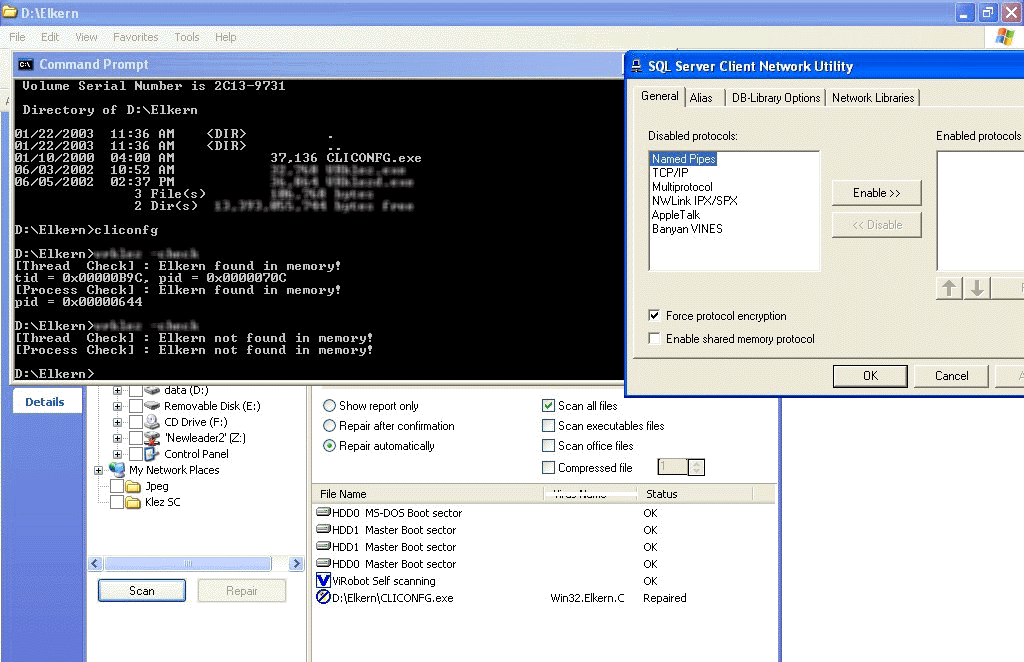
Task: Click the Klez SC folder icon
Action: tap(132, 502)
